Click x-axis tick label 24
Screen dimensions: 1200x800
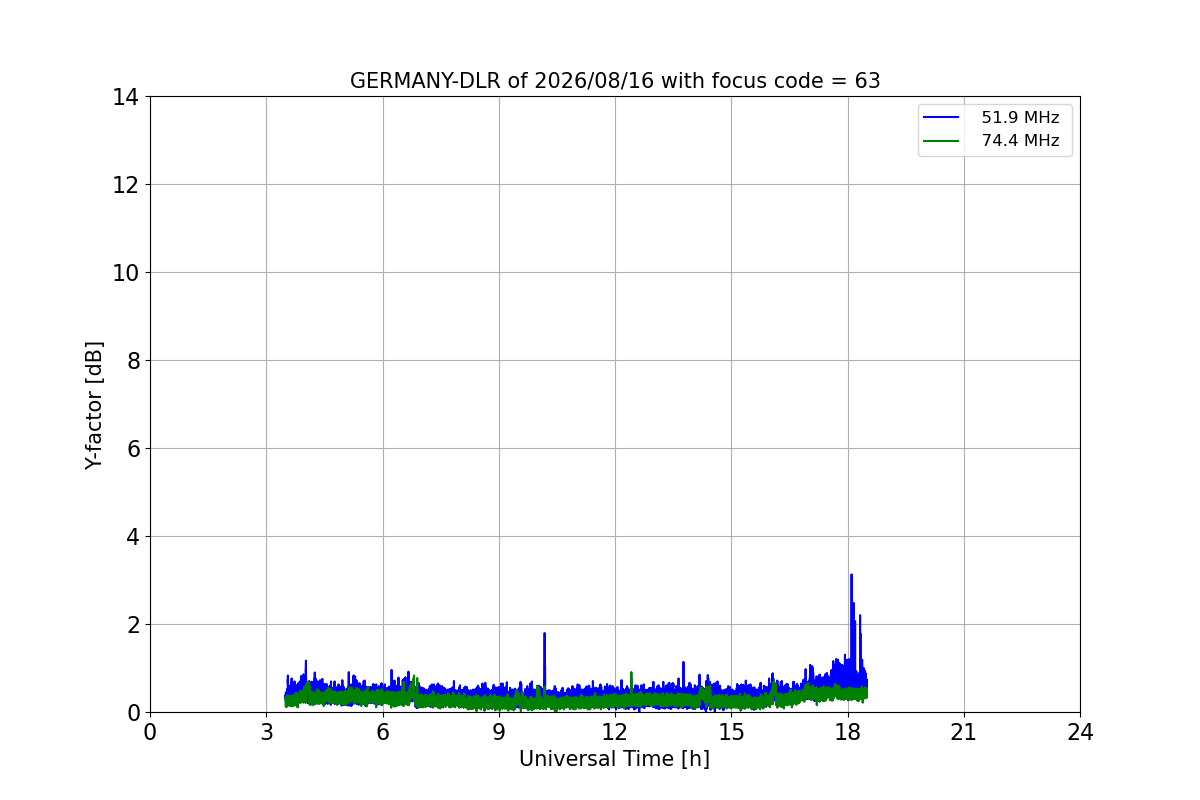pyautogui.click(x=1080, y=732)
